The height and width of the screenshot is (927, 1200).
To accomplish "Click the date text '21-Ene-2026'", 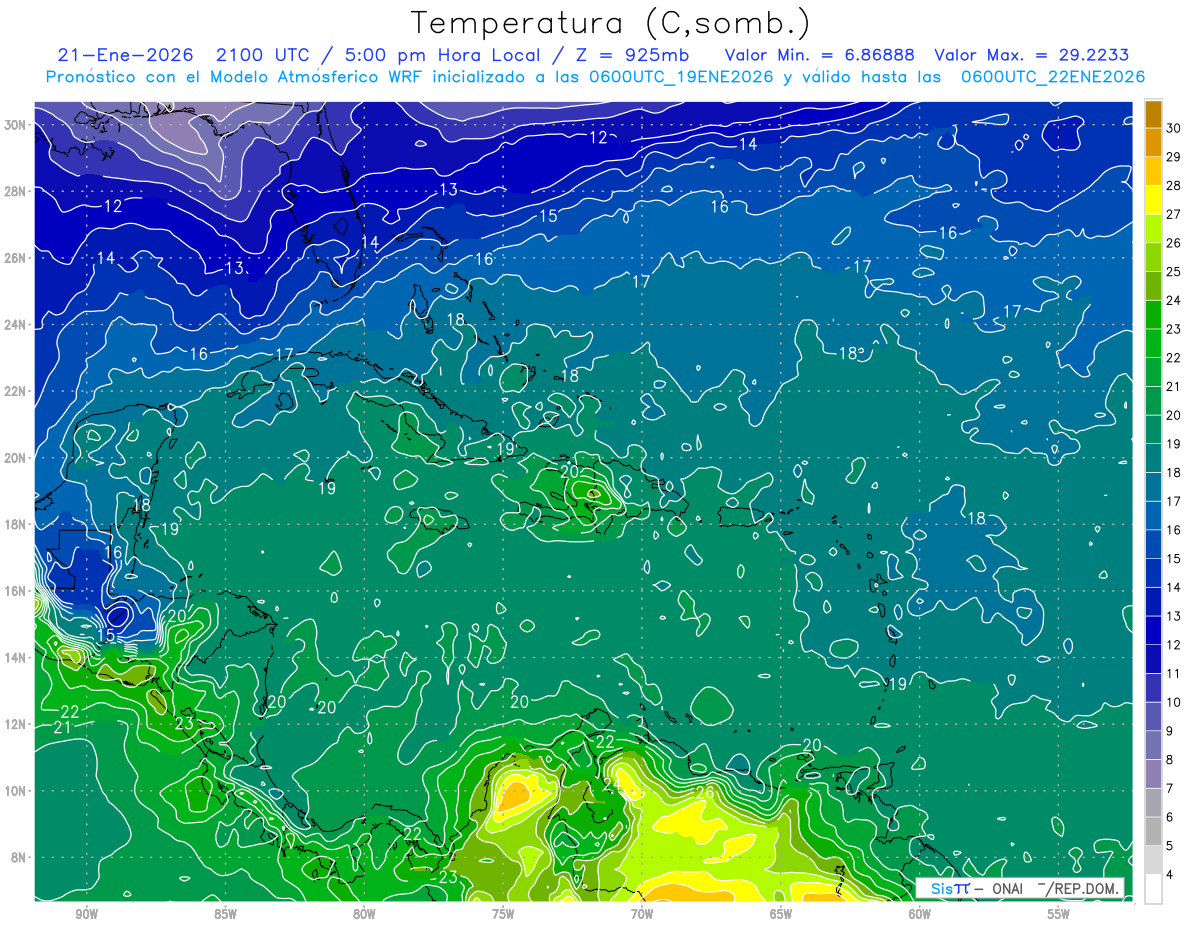I will coord(124,55).
